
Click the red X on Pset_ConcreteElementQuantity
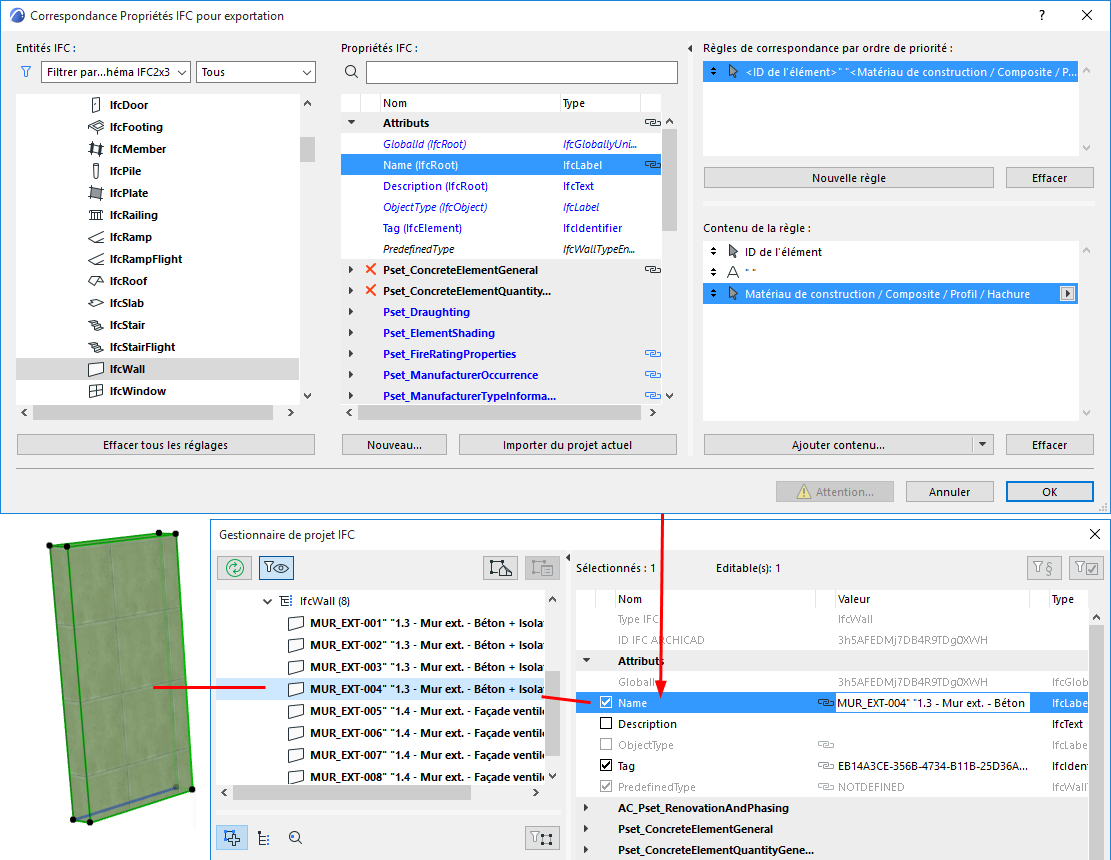[371, 290]
